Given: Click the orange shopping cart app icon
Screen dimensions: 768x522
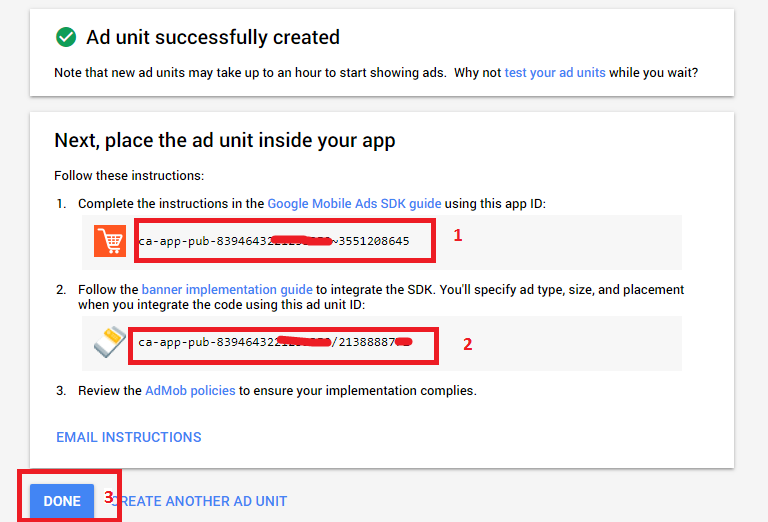Looking at the screenshot, I should tap(110, 241).
